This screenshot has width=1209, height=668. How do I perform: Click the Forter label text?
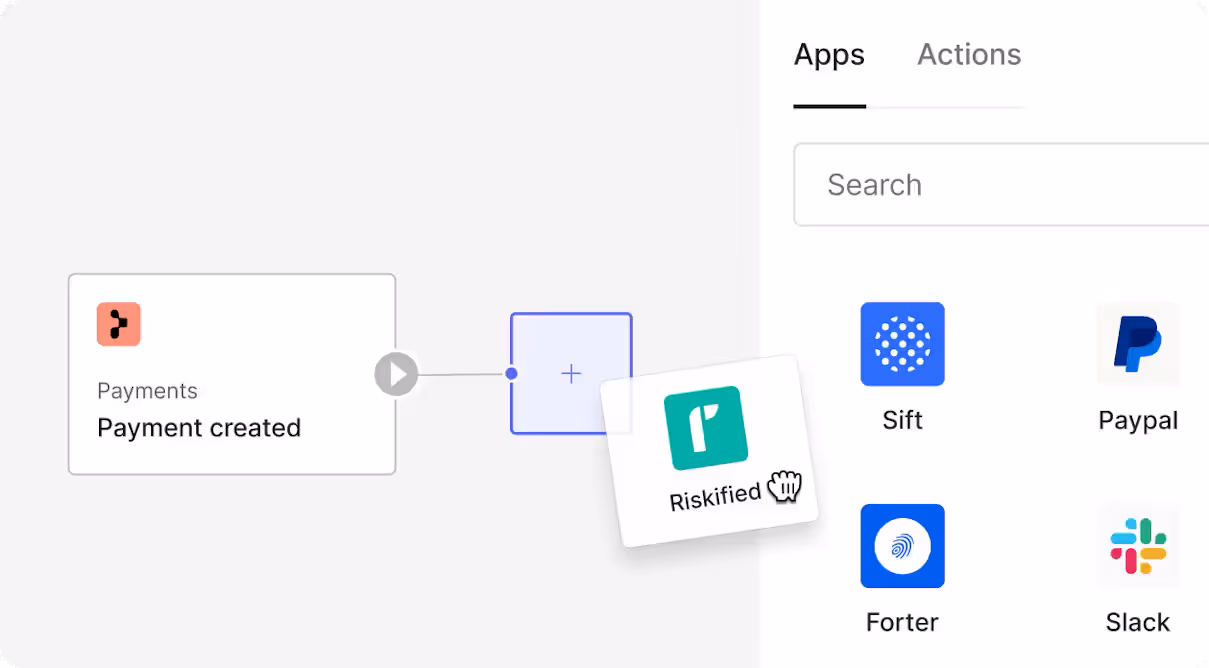point(902,622)
